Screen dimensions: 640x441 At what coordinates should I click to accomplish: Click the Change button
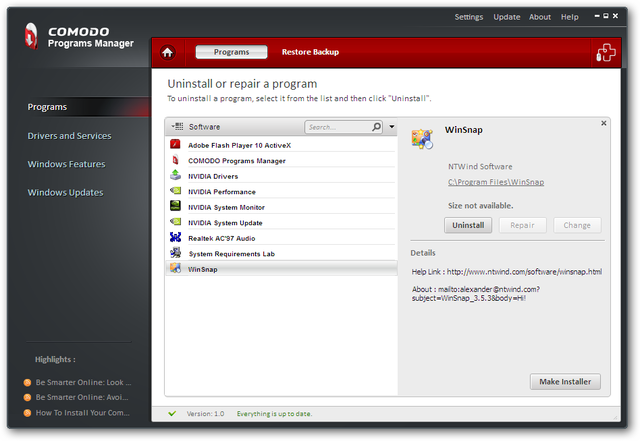pos(577,225)
